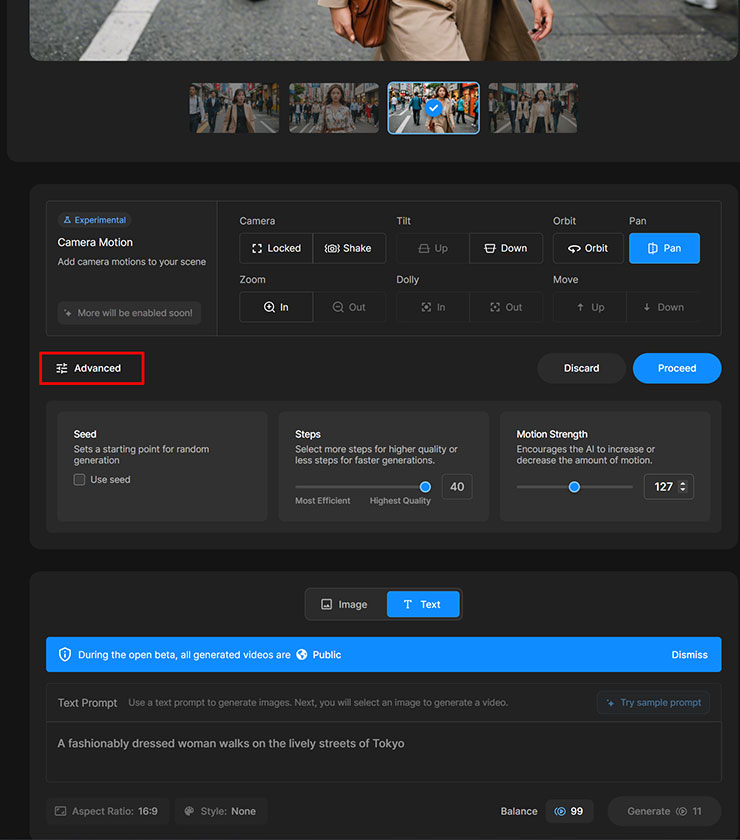Switch to the Text tab
The height and width of the screenshot is (840, 740).
pyautogui.click(x=422, y=604)
